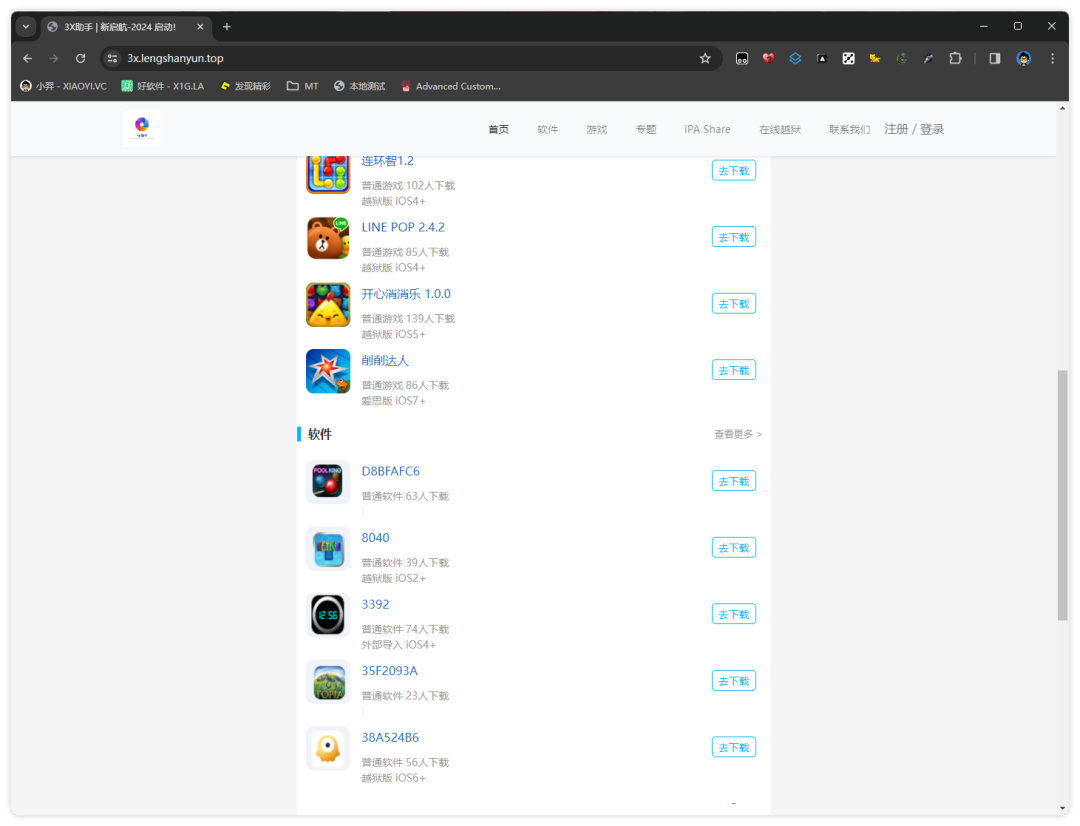Open the 好软件 - X1G.LA bookmark

[163, 86]
